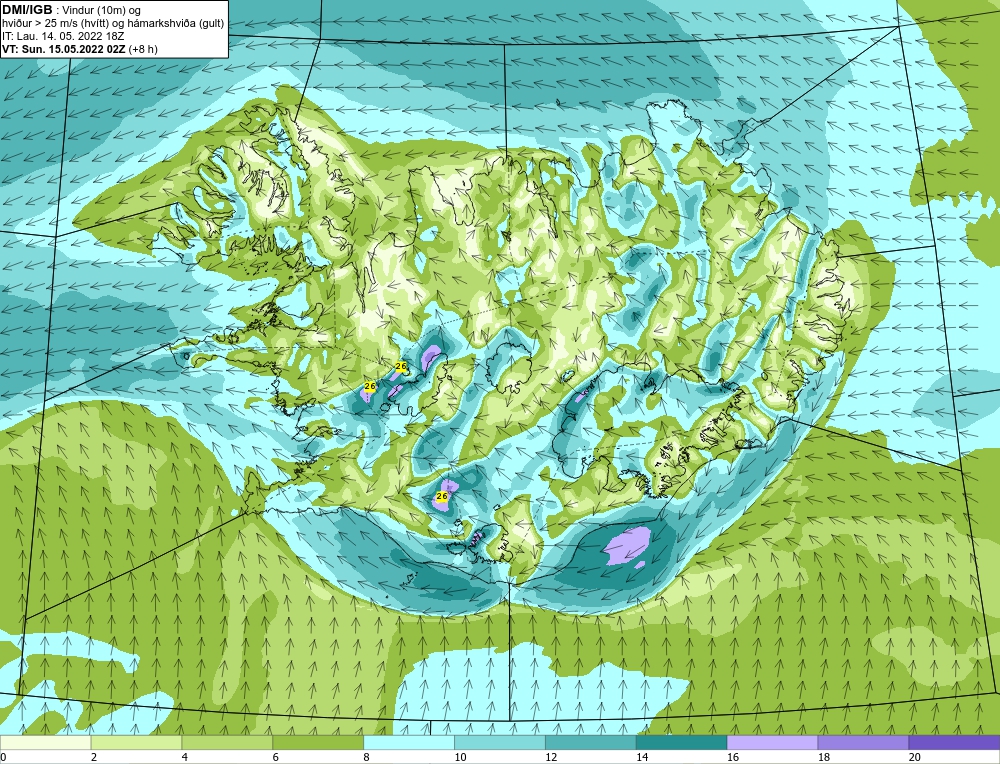Click legend scale number 6
The height and width of the screenshot is (764, 1000).
click(276, 757)
